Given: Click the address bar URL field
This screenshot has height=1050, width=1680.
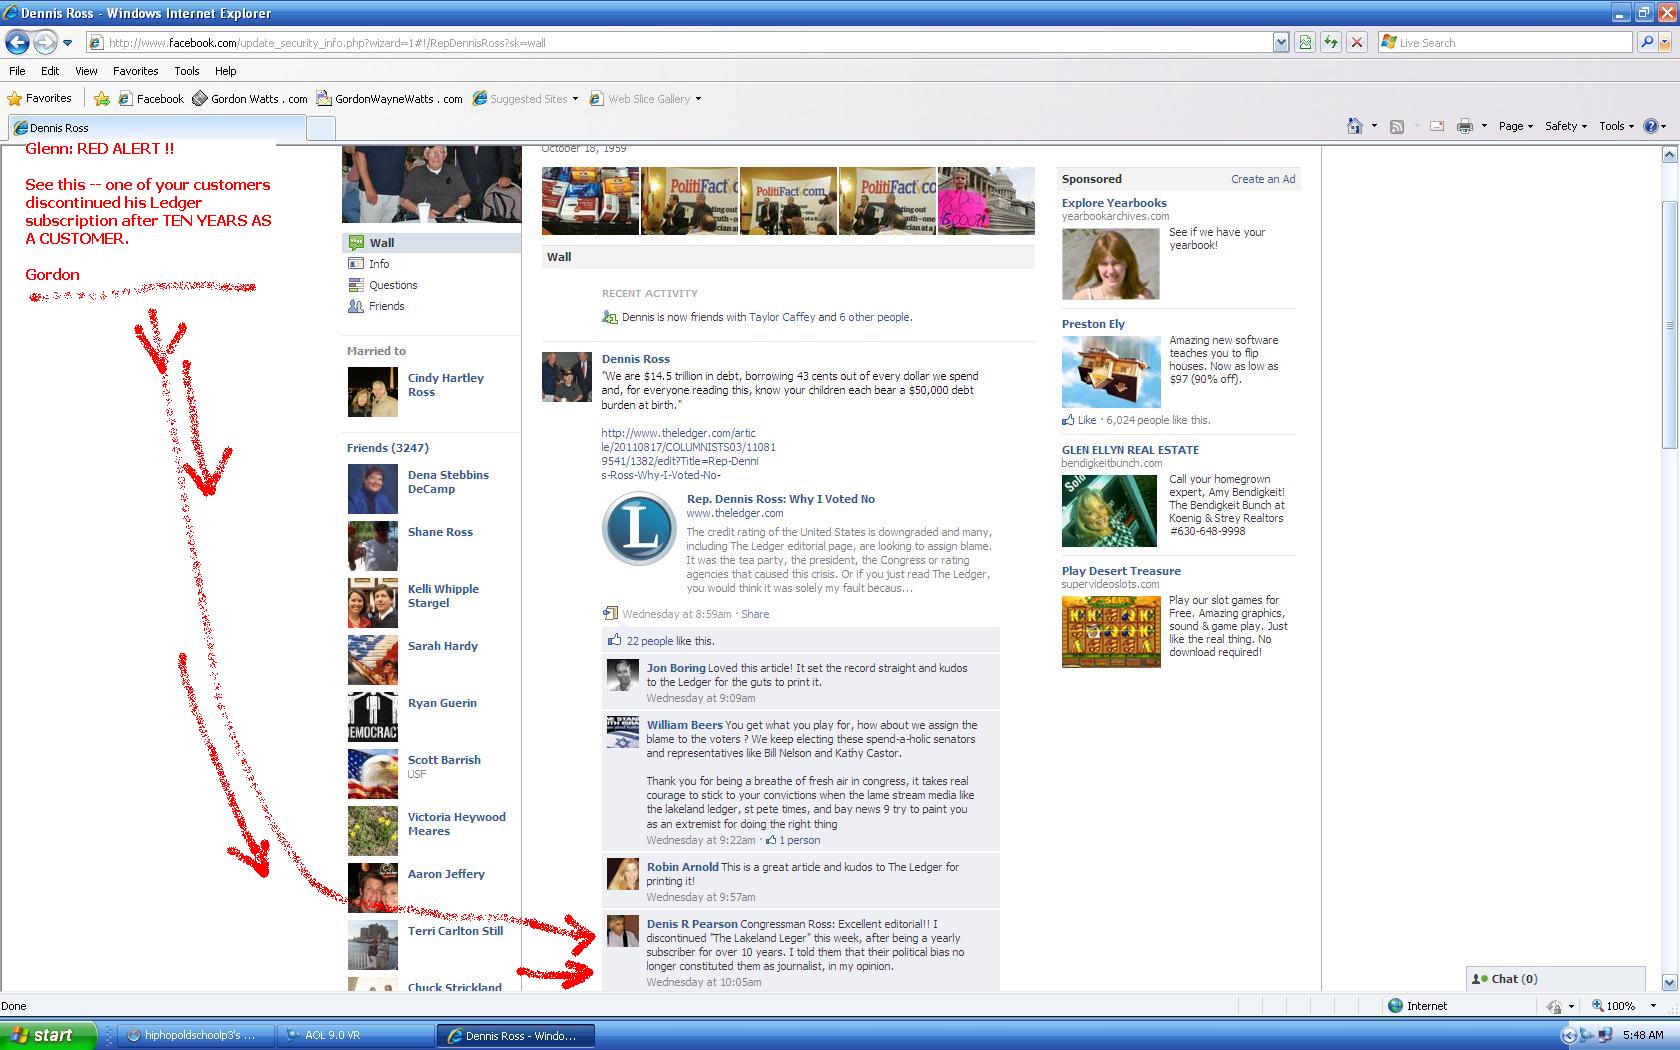Looking at the screenshot, I should 679,42.
